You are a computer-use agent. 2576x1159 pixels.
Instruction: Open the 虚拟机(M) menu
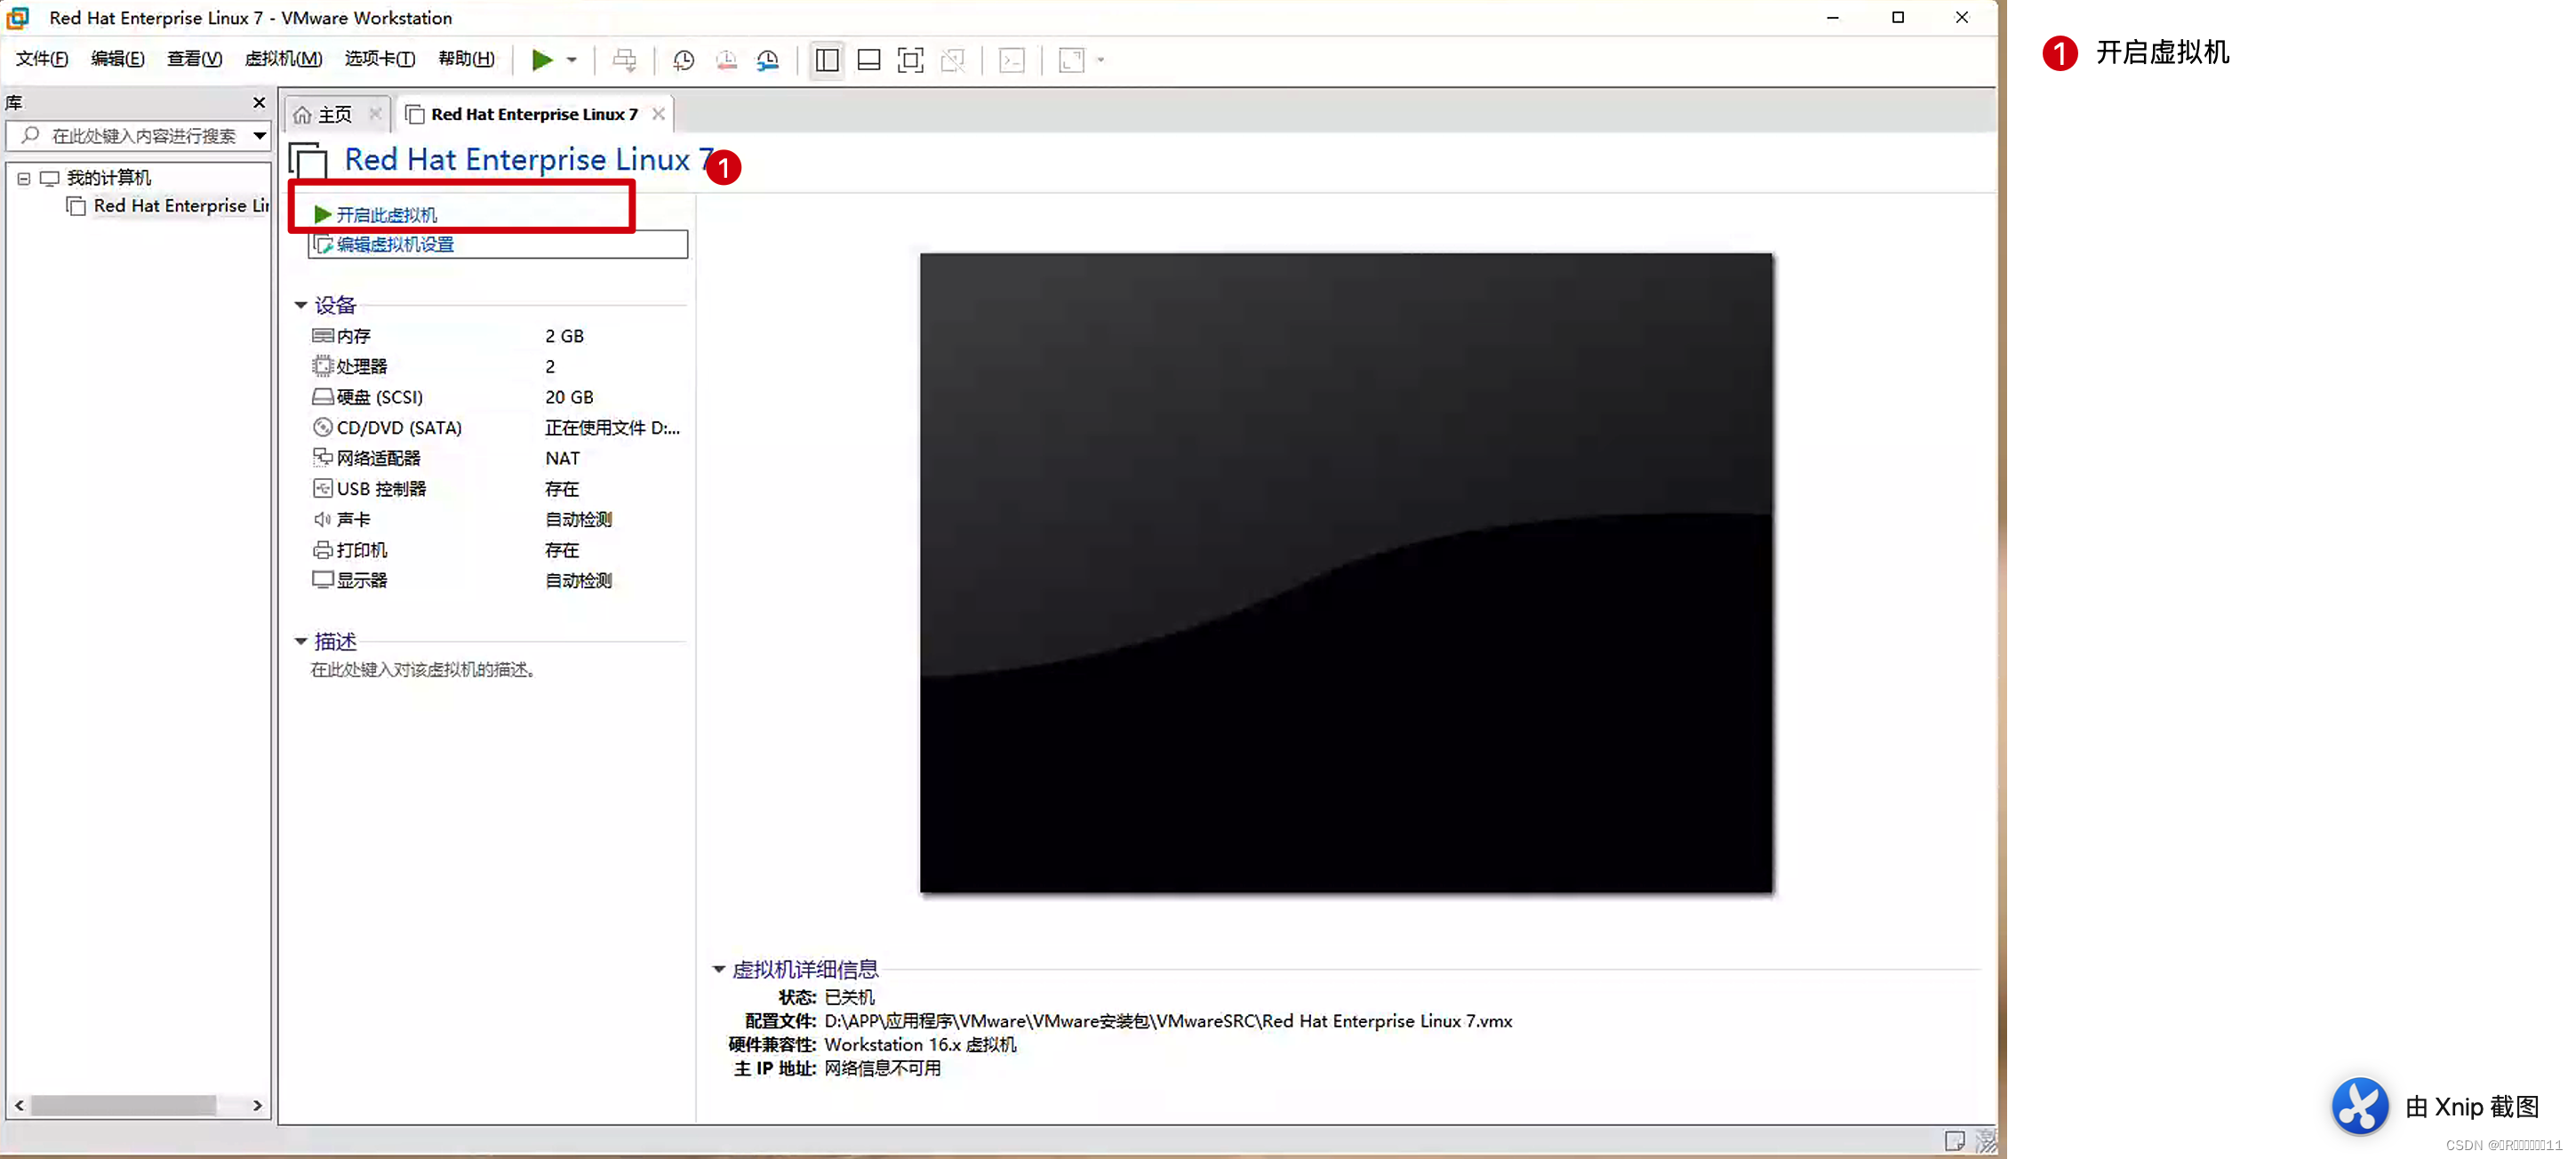point(283,59)
